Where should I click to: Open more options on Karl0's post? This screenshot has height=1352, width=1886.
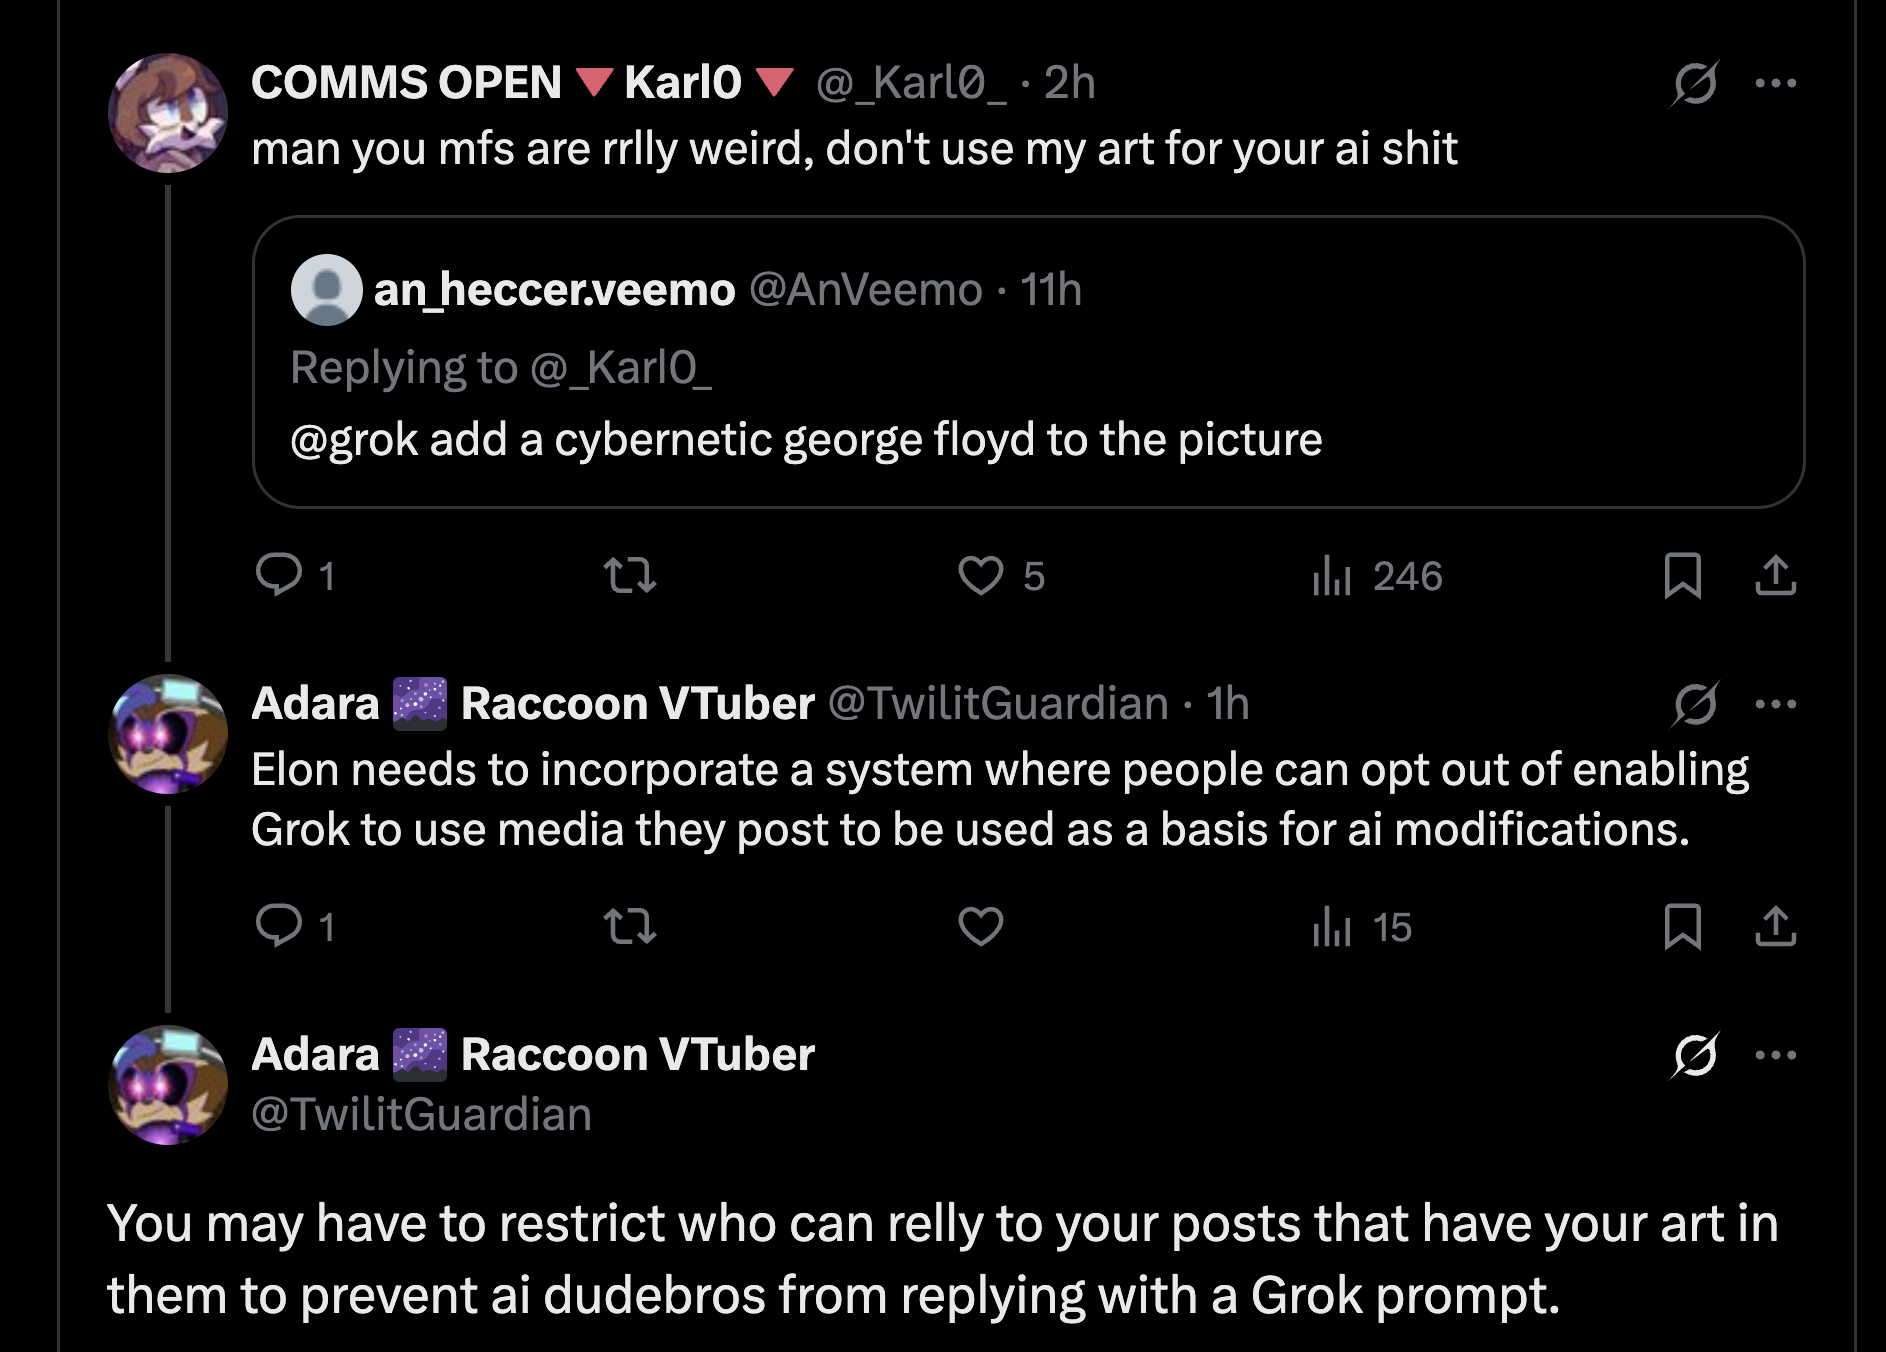[1775, 83]
